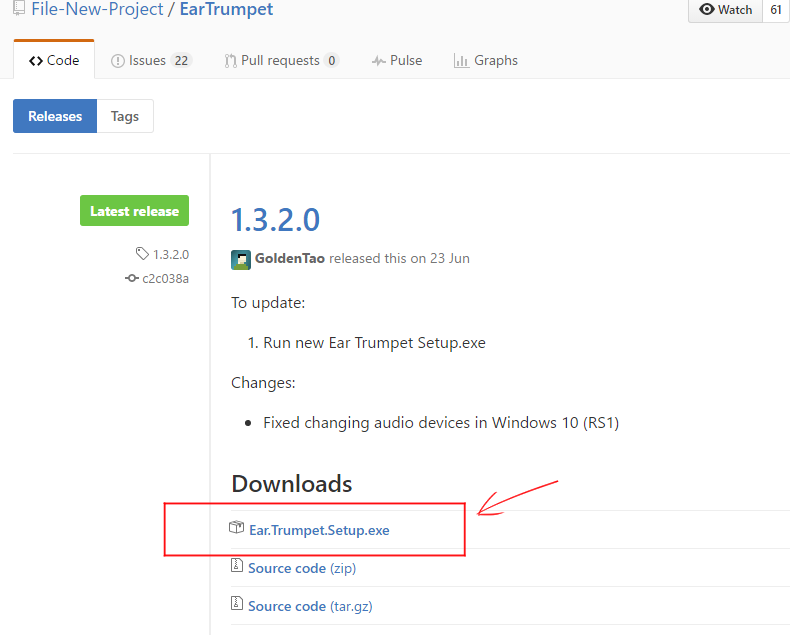Open the 1.3.2.0 release title

pyautogui.click(x=275, y=220)
